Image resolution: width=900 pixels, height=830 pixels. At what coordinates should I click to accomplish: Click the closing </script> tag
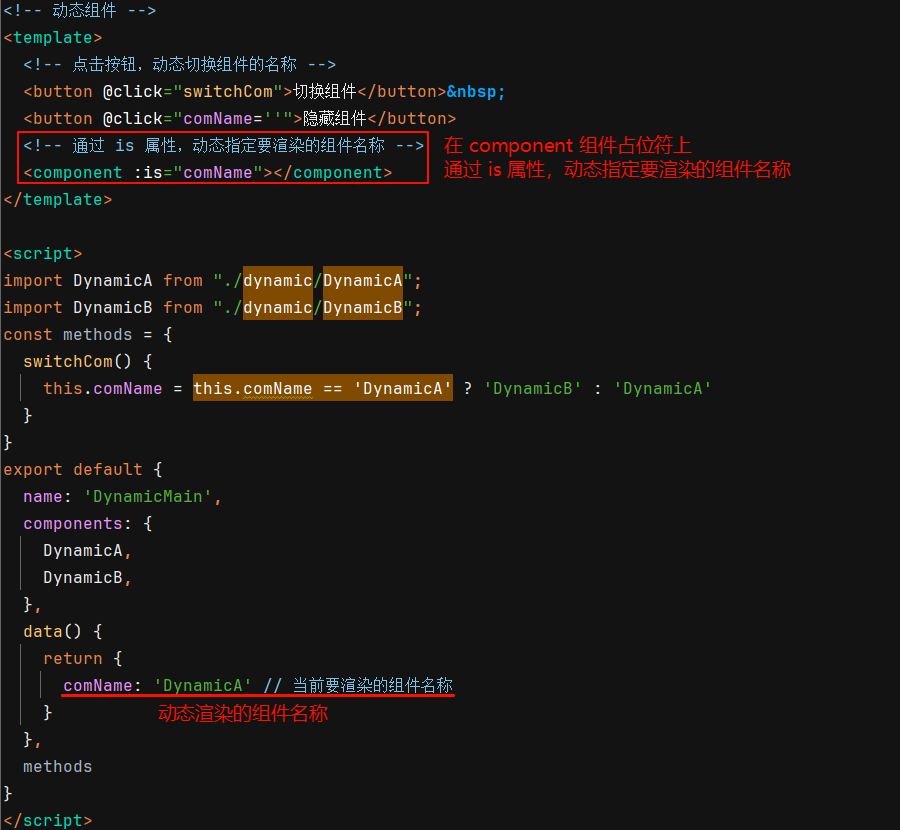(x=48, y=821)
